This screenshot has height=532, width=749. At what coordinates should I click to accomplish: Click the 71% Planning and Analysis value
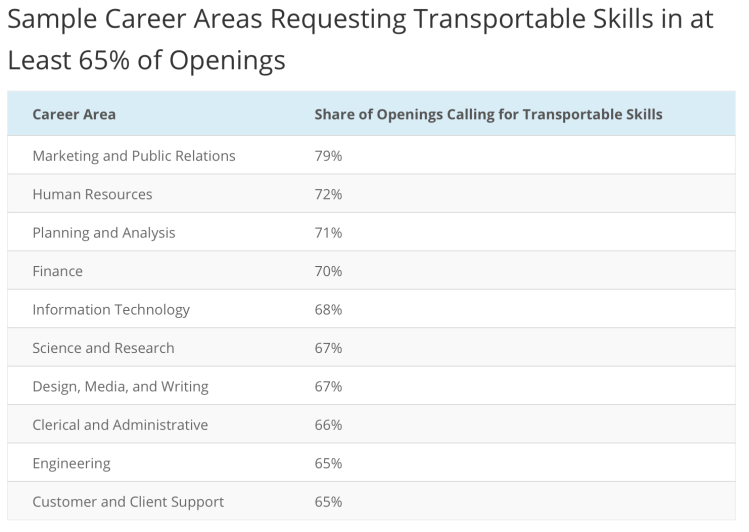click(328, 233)
